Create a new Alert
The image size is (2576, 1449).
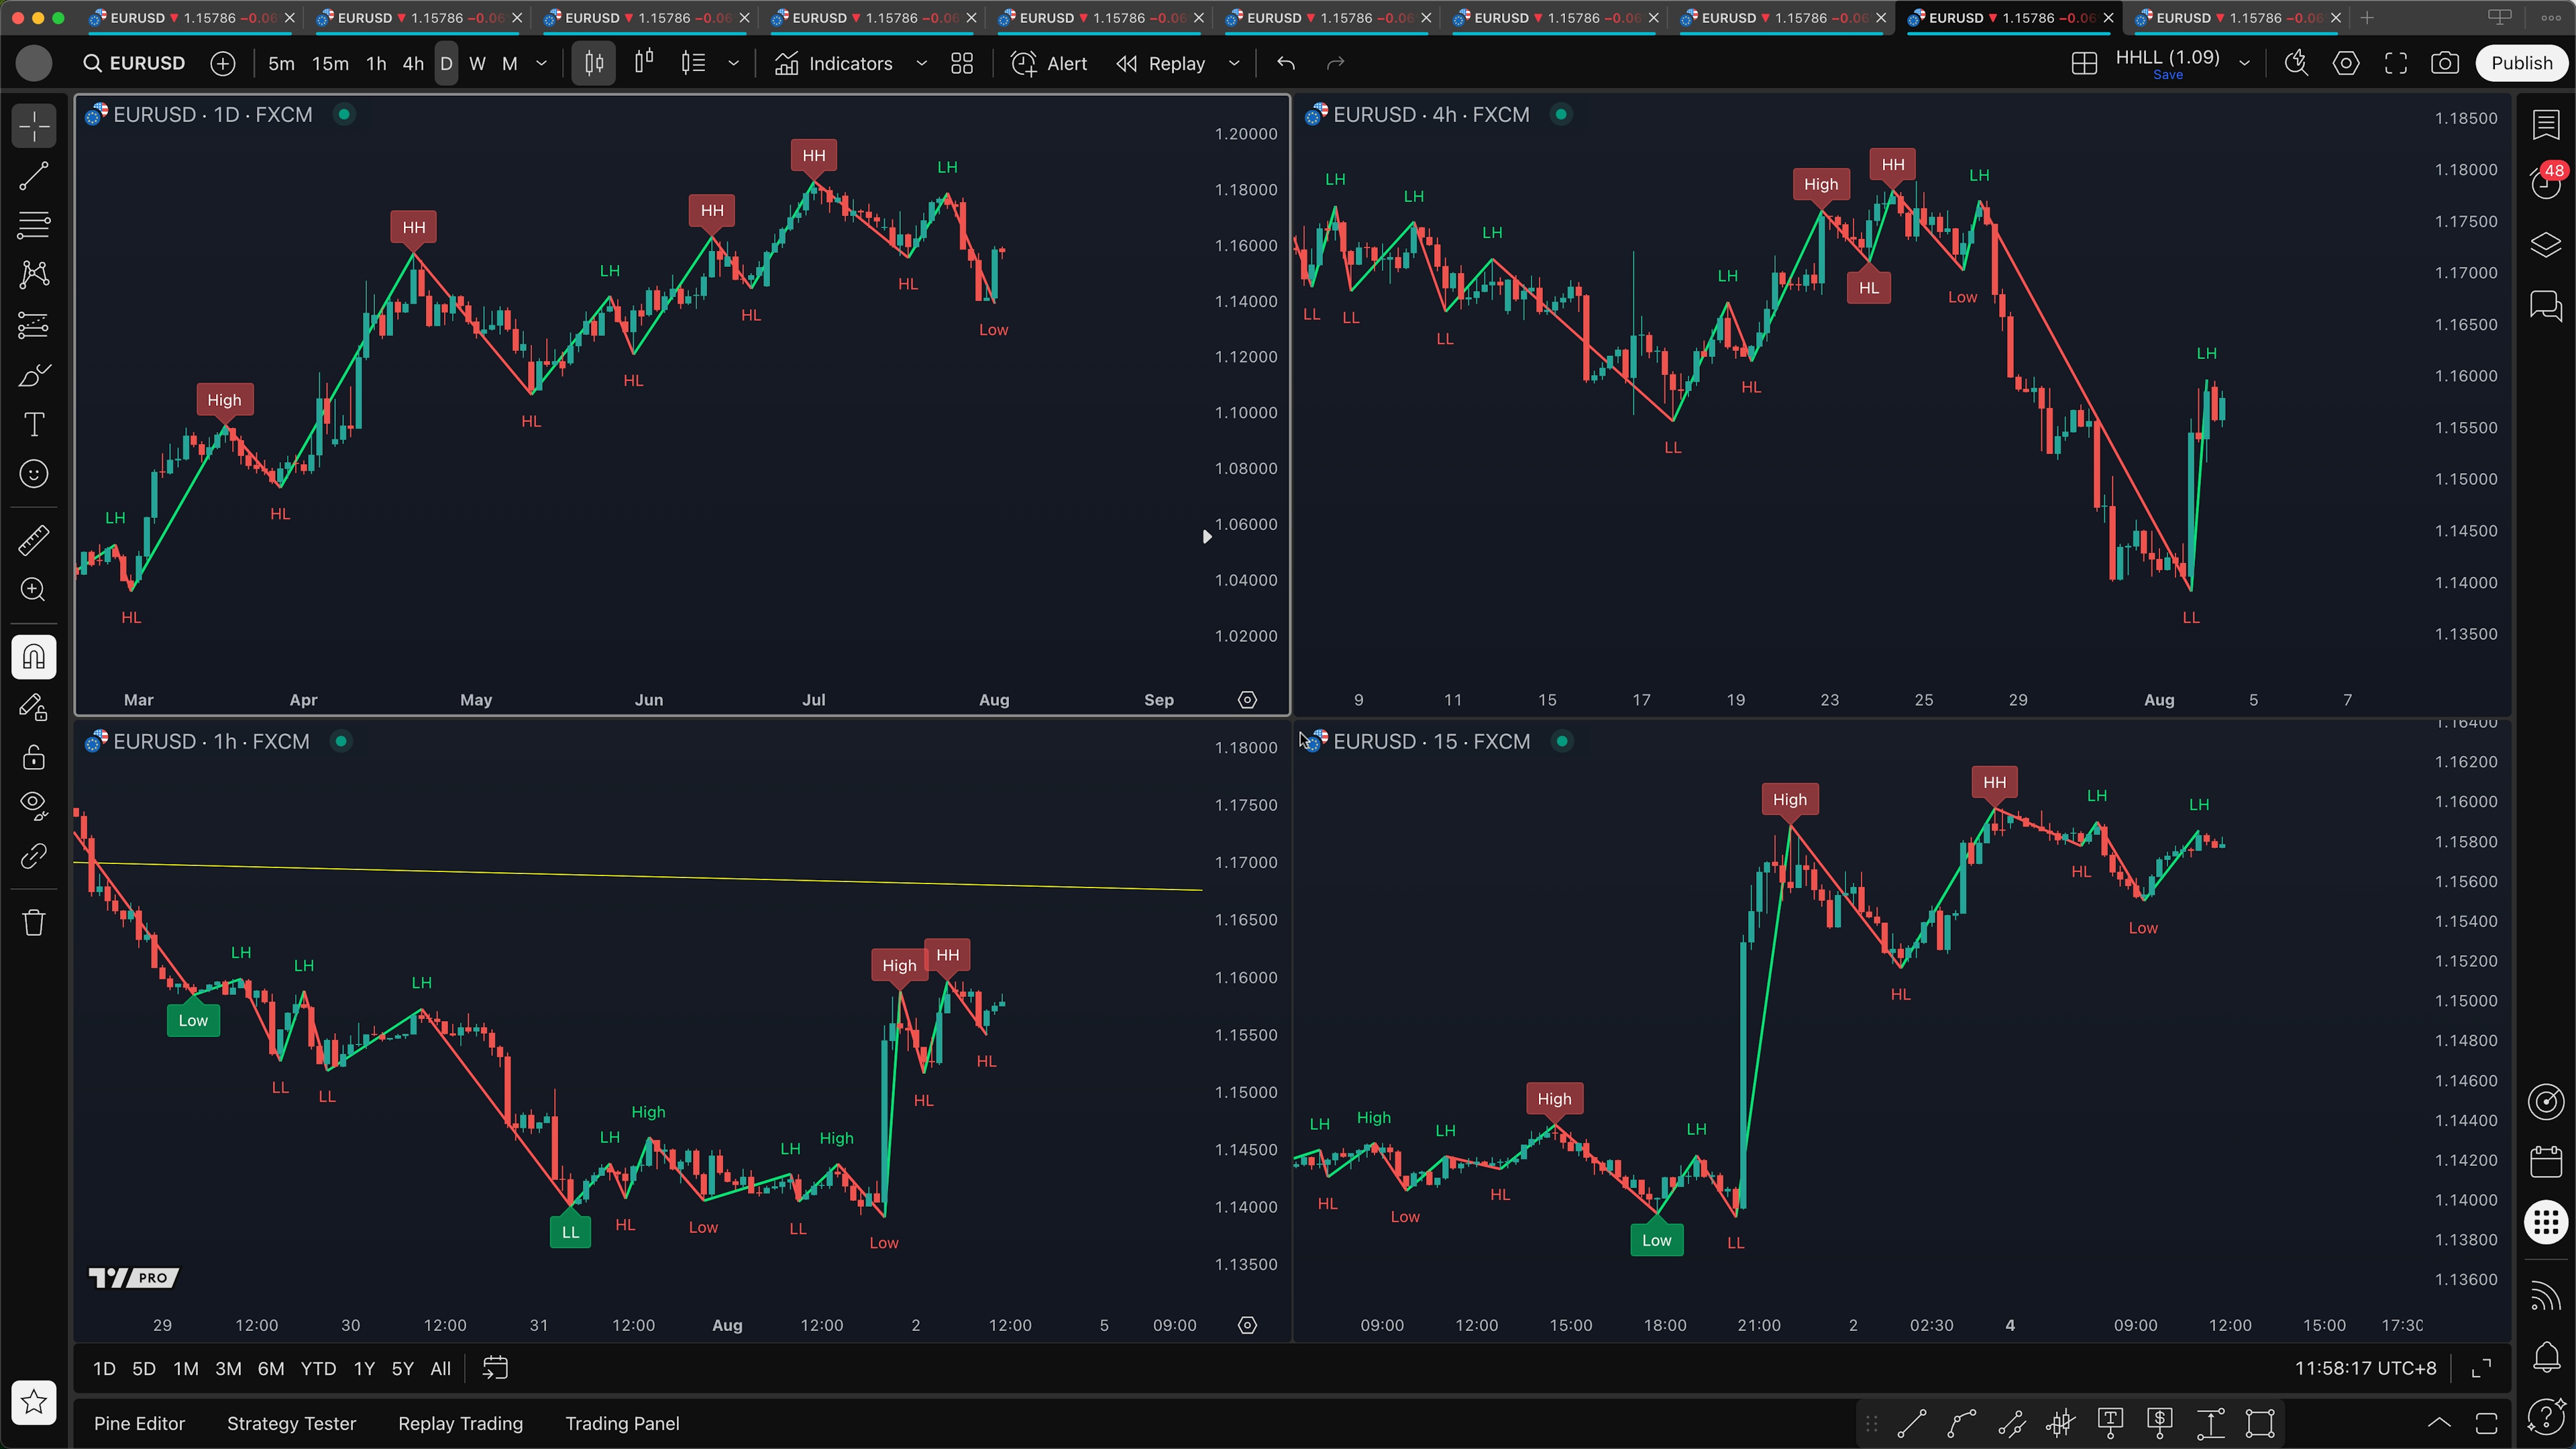click(x=1049, y=63)
